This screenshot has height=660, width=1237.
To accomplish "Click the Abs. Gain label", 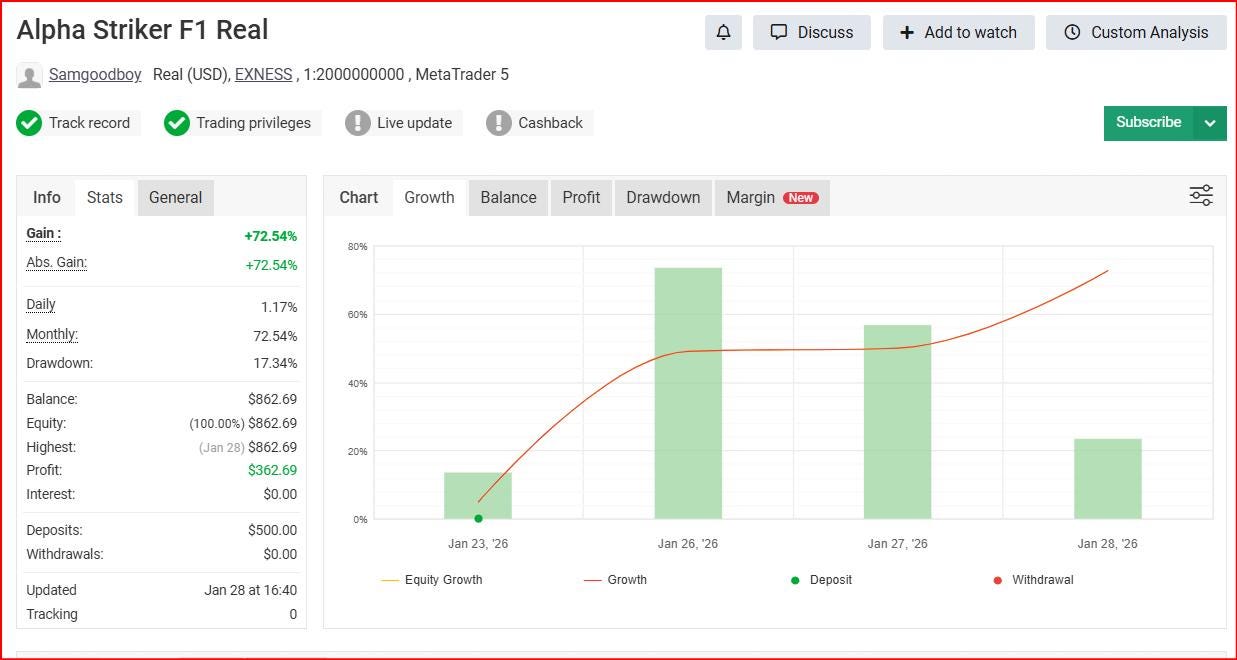I will [x=57, y=262].
